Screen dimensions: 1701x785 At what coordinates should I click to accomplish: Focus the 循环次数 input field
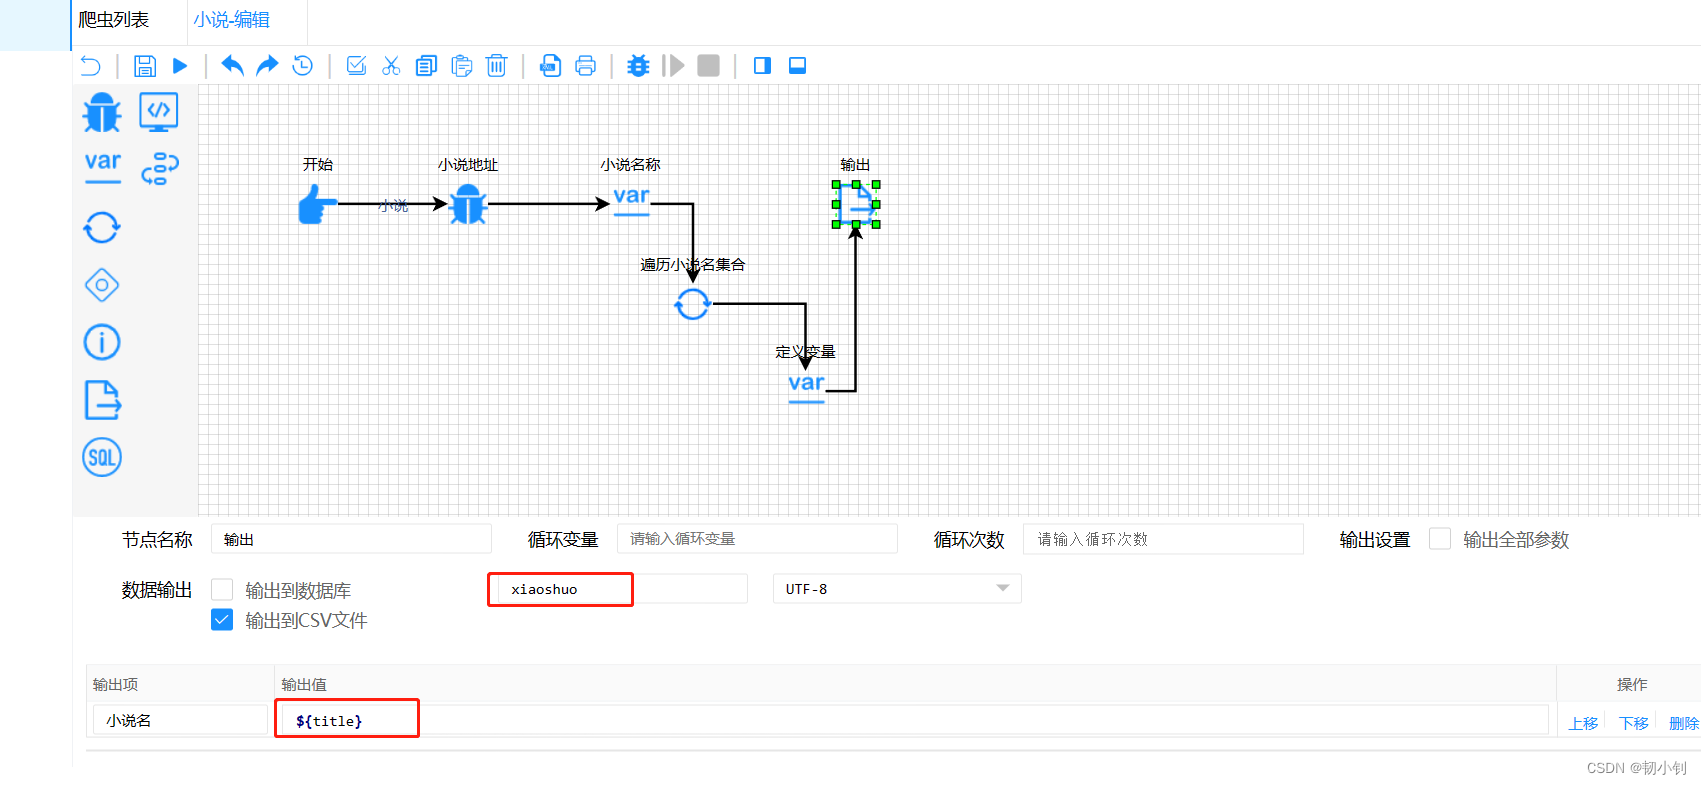(x=1163, y=539)
